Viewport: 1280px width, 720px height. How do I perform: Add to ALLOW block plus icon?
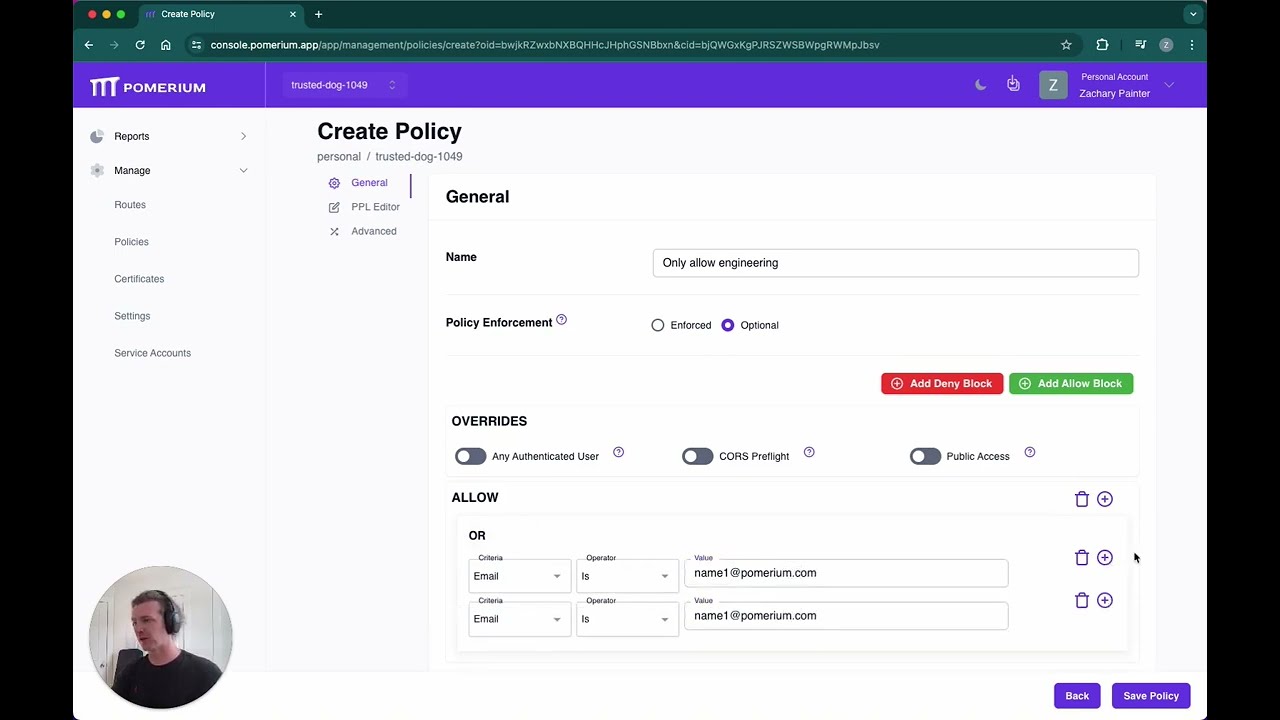click(x=1104, y=499)
